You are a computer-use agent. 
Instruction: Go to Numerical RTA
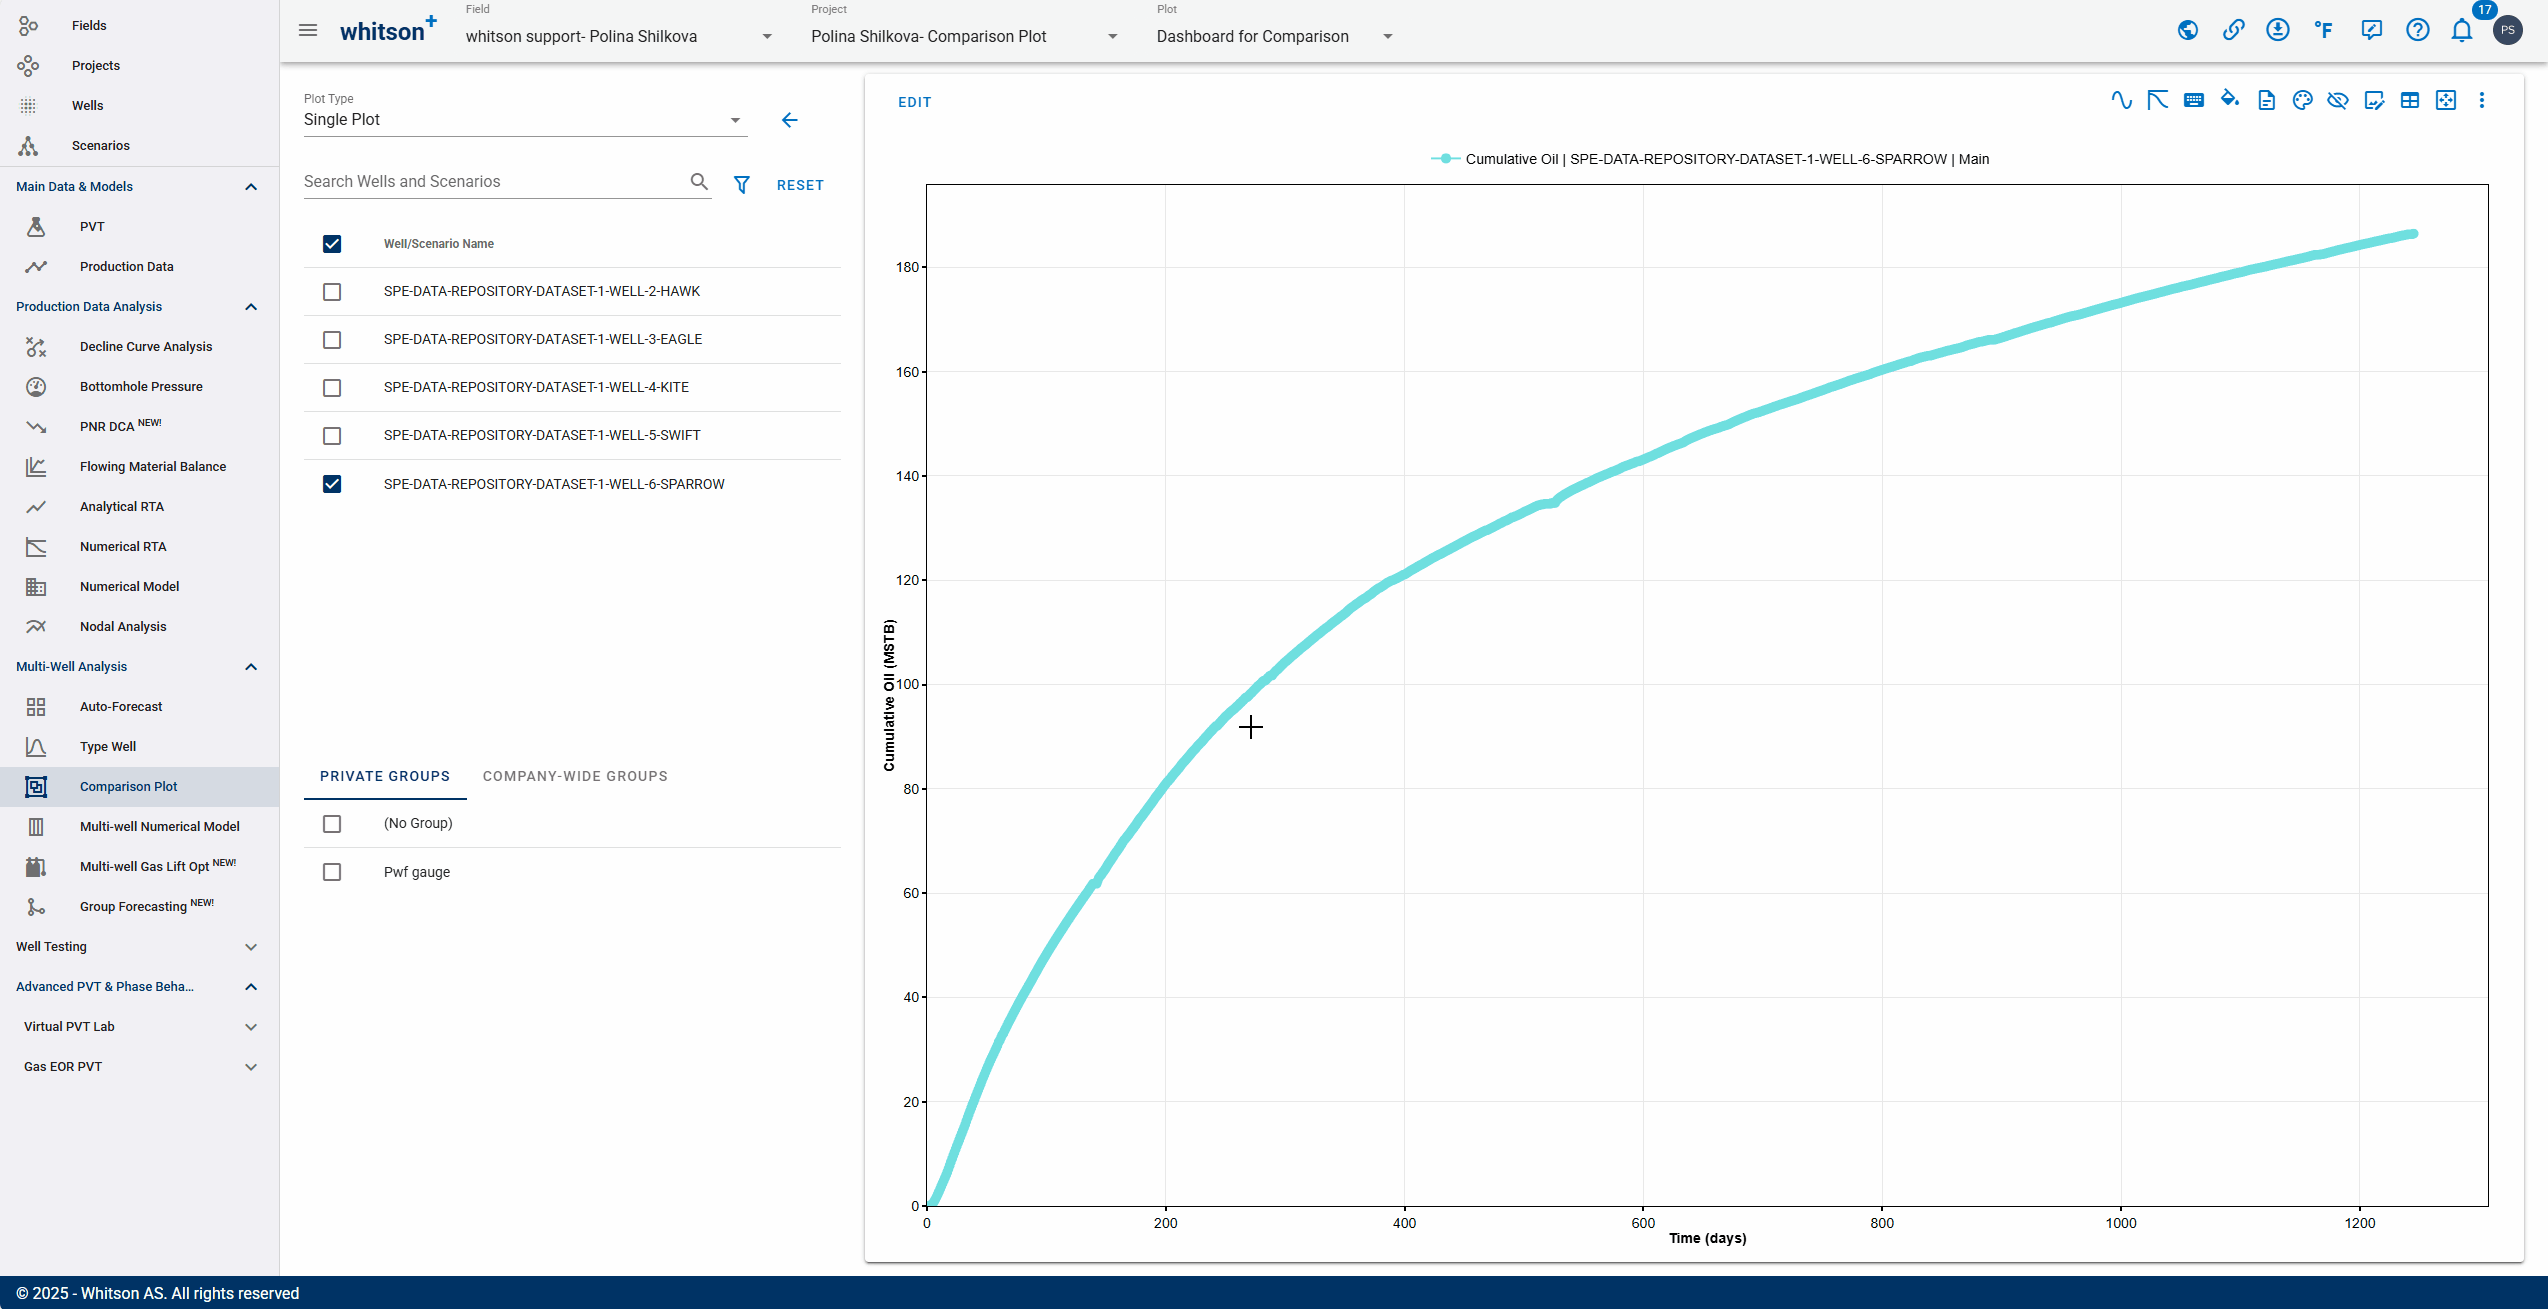[123, 547]
